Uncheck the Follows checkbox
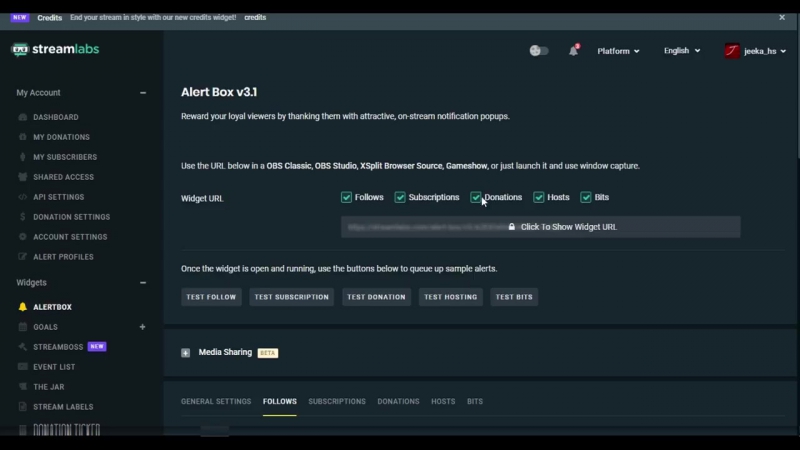The width and height of the screenshot is (800, 450). point(346,197)
